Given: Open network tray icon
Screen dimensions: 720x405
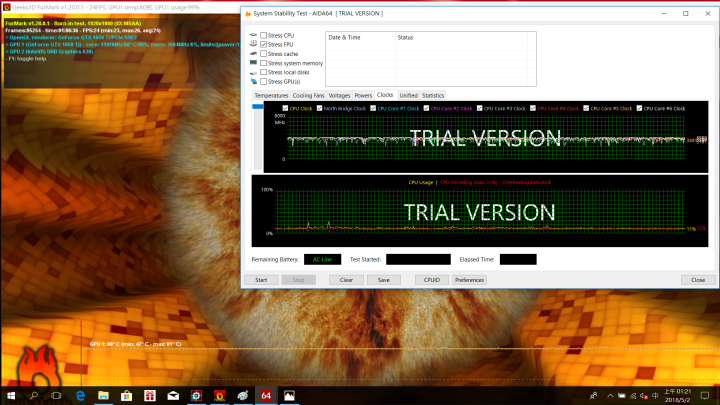Looking at the screenshot, I should pyautogui.click(x=633, y=395).
